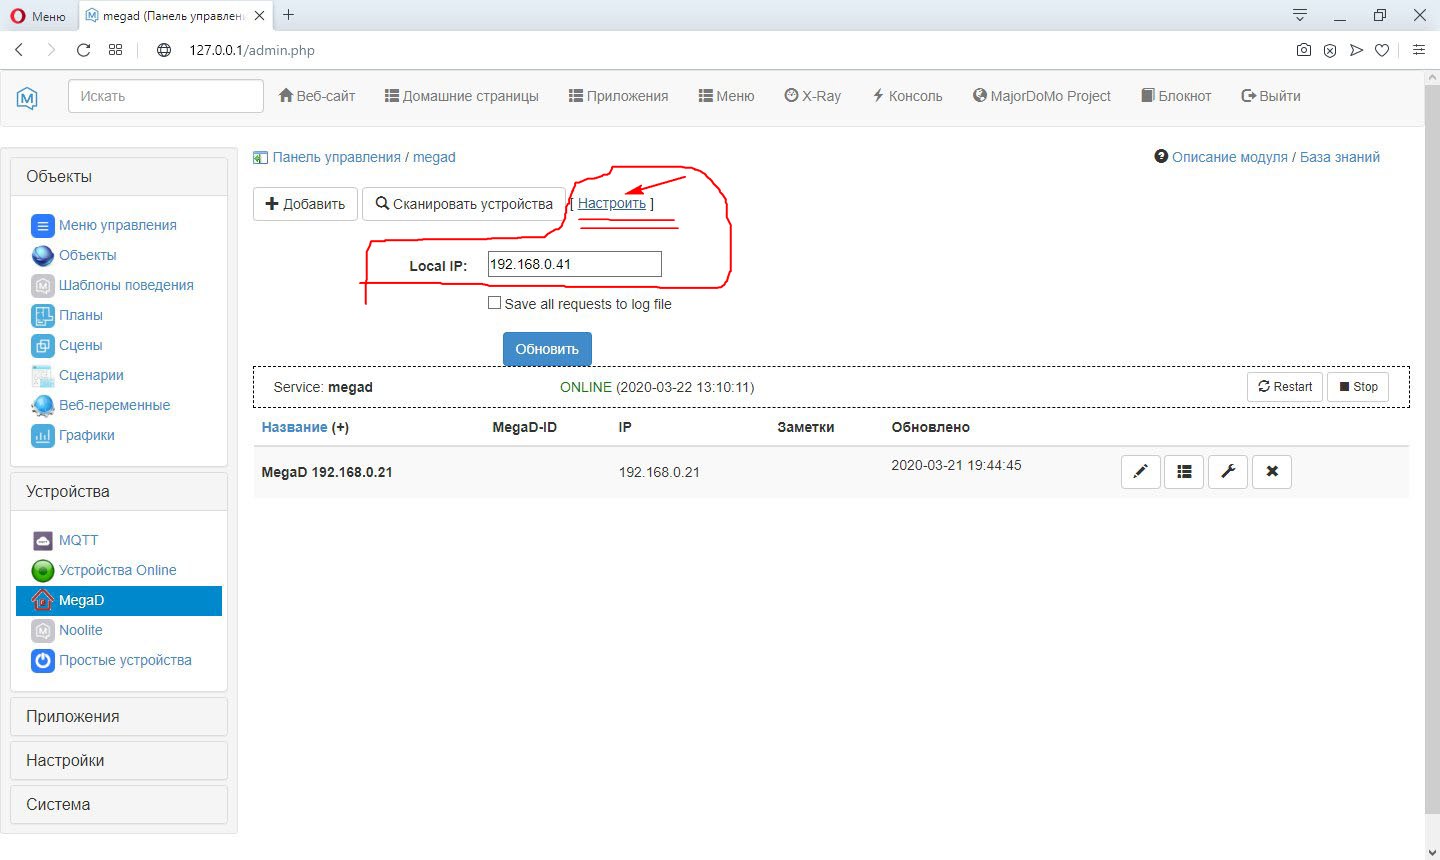Click the MegaD house icon in sidebar

point(42,600)
